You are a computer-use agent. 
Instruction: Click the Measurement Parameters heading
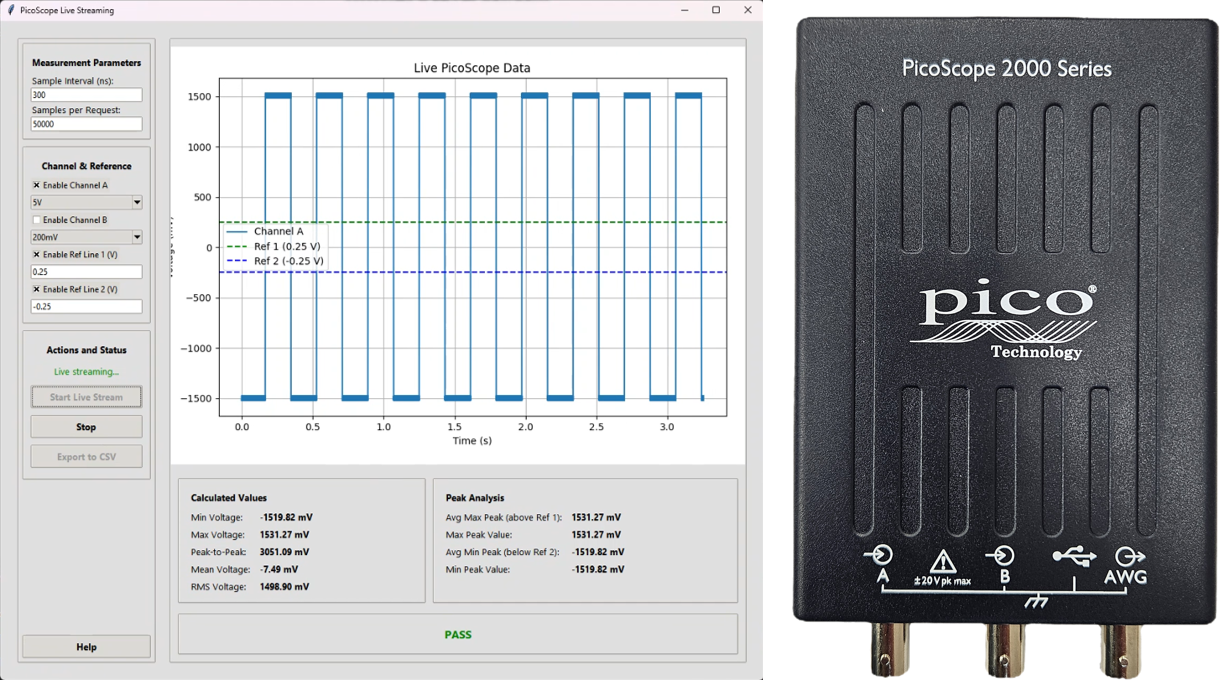tap(86, 63)
